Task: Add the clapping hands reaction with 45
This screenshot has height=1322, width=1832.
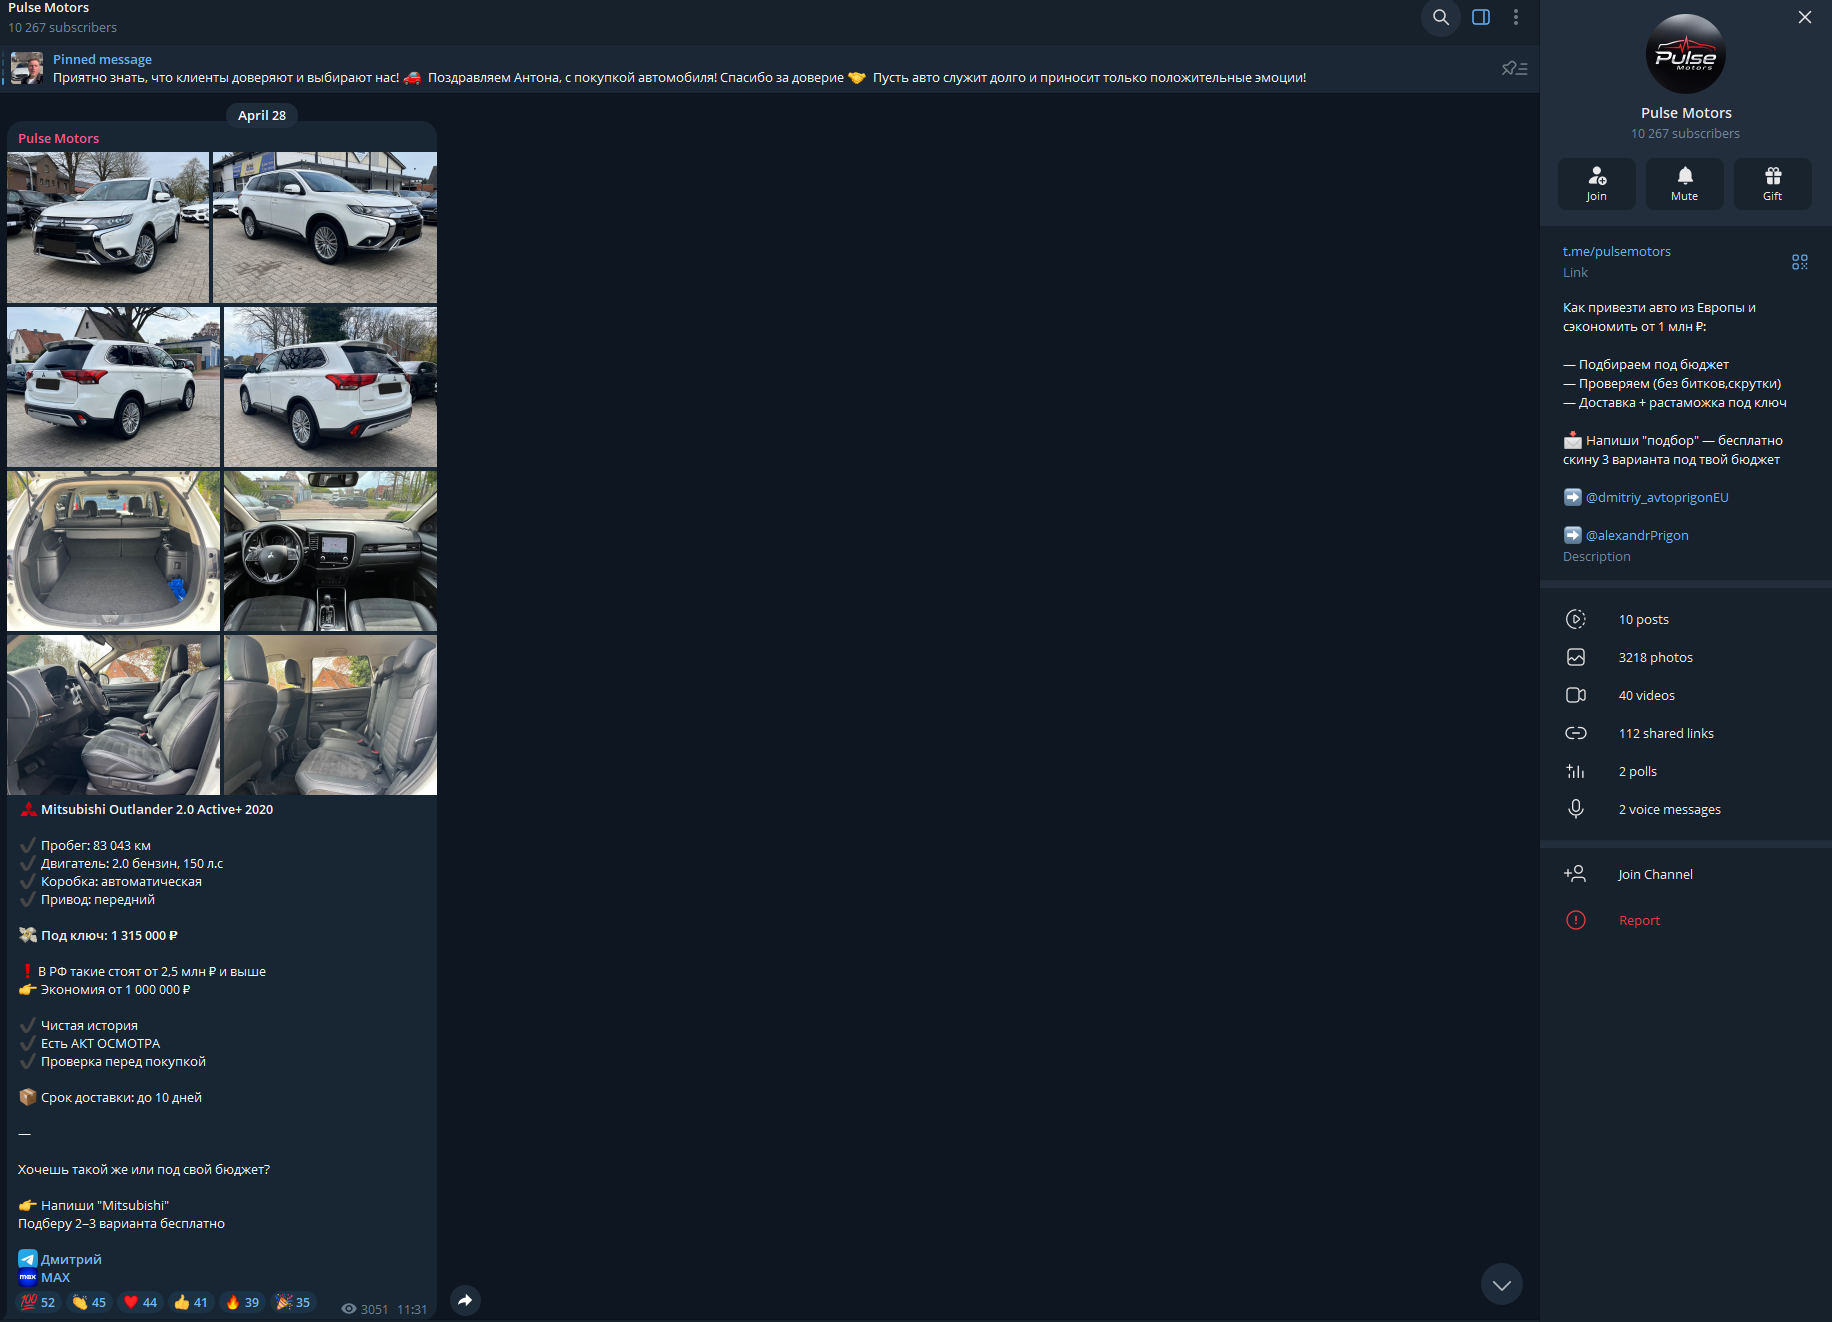Action: pyautogui.click(x=89, y=1303)
